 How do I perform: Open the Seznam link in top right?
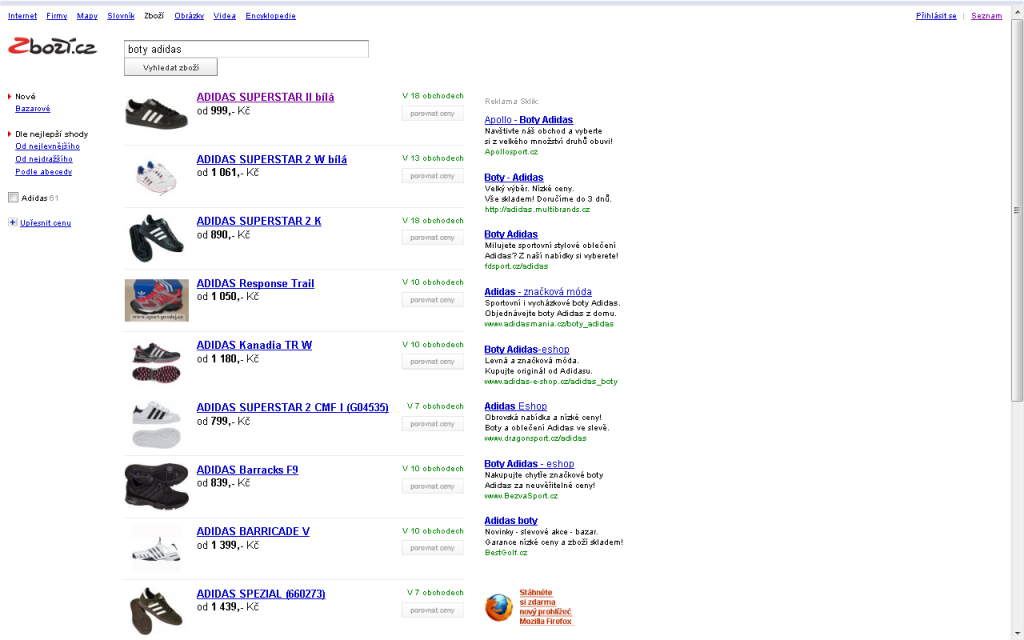click(x=986, y=16)
